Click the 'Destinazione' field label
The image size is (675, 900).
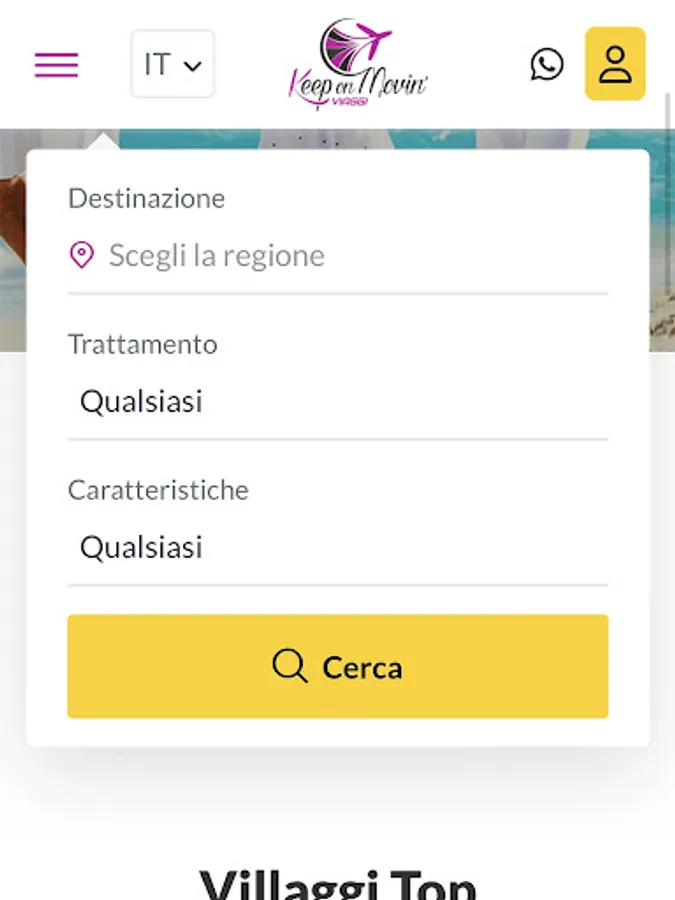pyautogui.click(x=147, y=198)
